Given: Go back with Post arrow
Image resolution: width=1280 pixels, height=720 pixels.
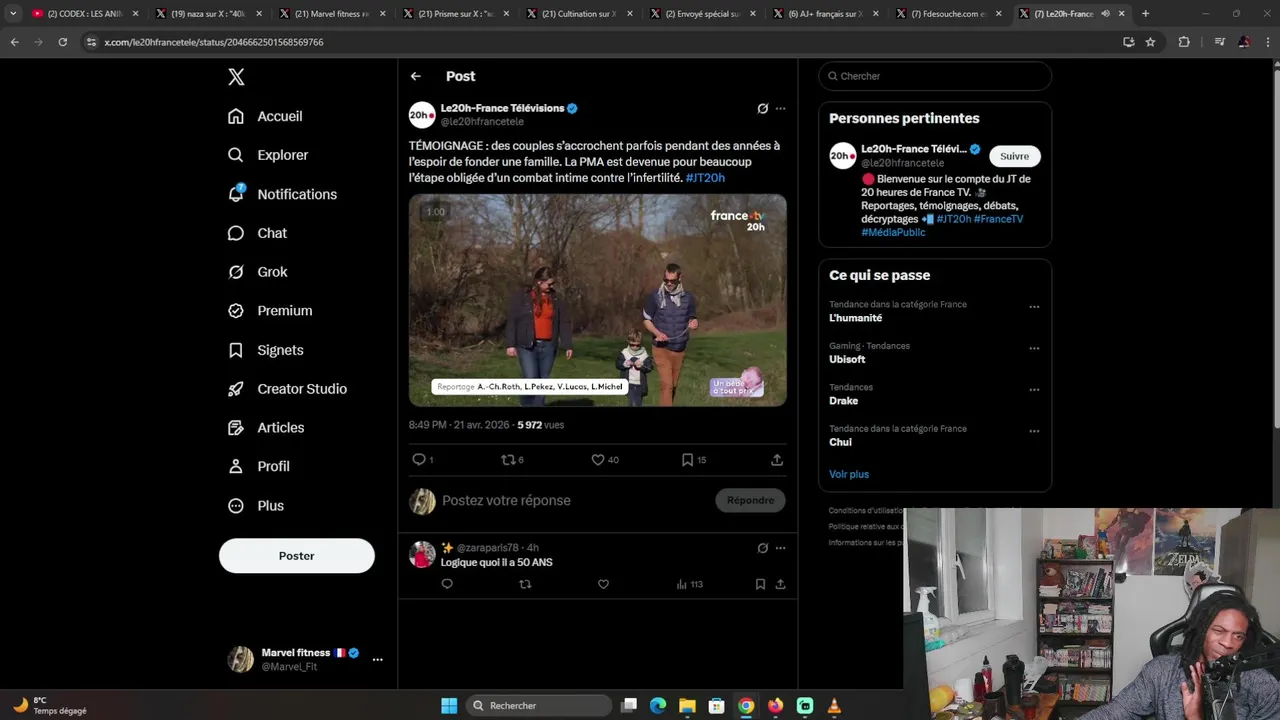Looking at the screenshot, I should click(x=416, y=76).
